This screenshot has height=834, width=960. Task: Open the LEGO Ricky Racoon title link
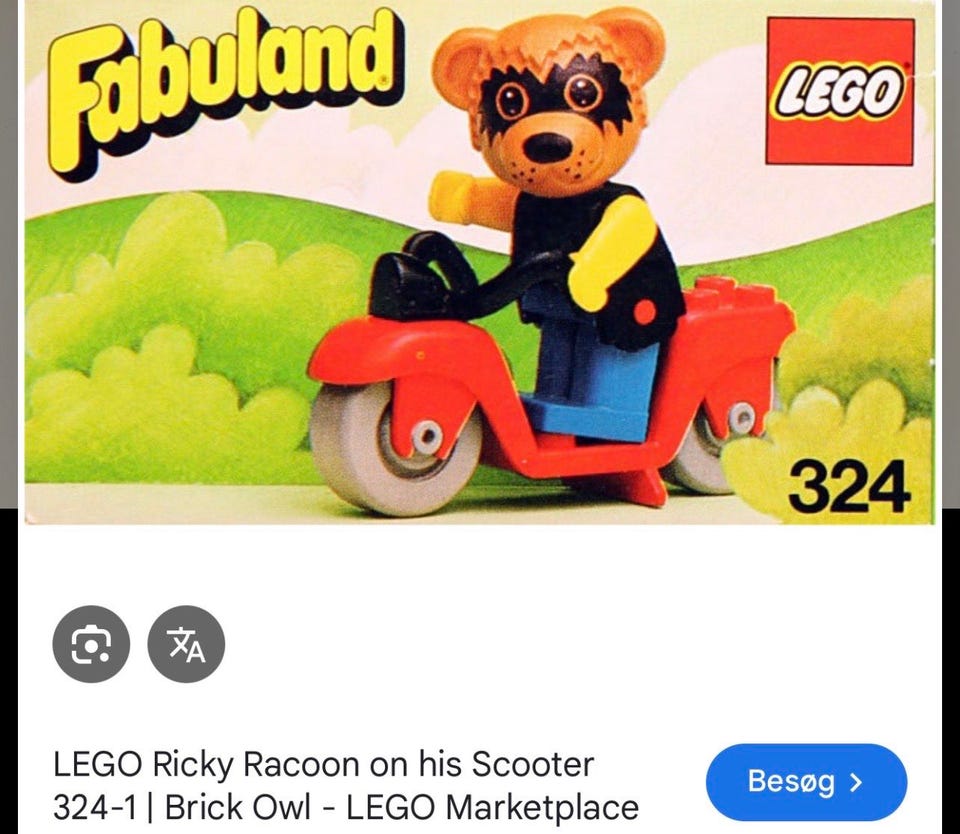[346, 786]
